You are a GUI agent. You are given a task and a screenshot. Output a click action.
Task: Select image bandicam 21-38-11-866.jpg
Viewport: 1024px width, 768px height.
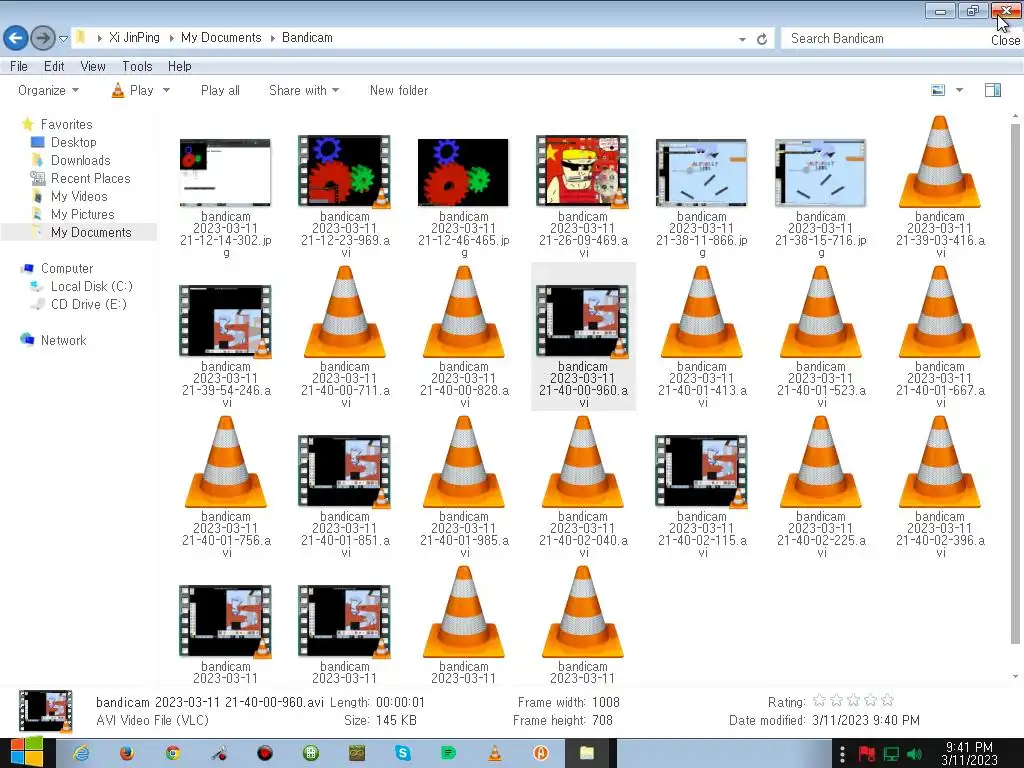click(x=701, y=172)
